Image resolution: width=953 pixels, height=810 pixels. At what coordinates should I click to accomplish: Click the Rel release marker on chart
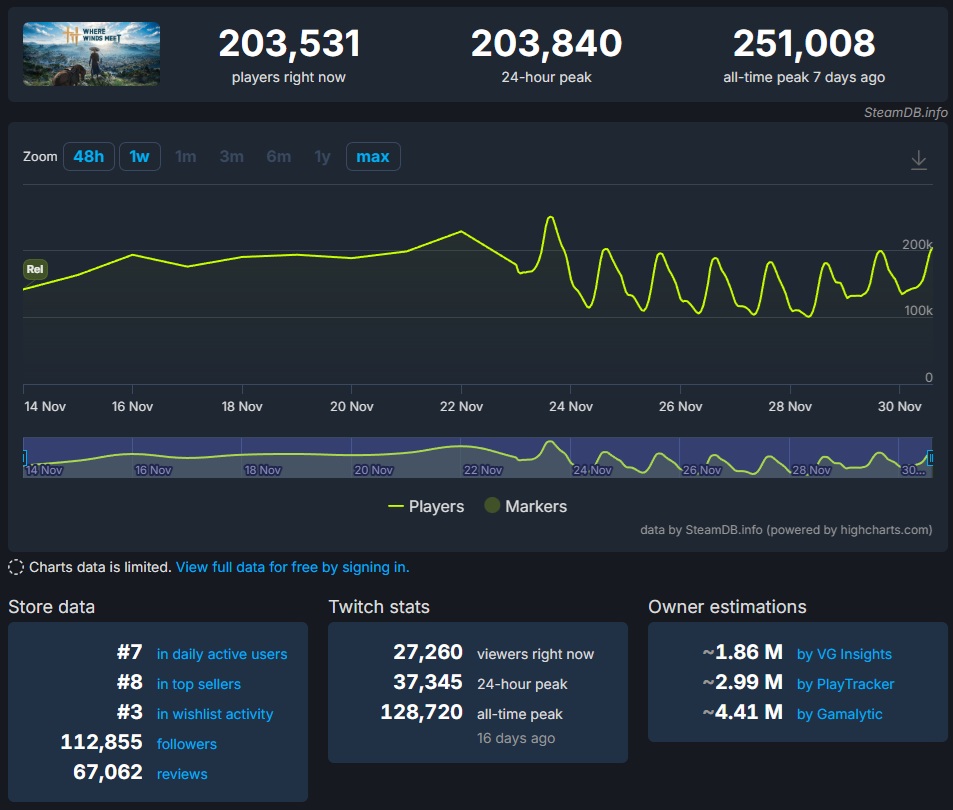click(x=35, y=269)
